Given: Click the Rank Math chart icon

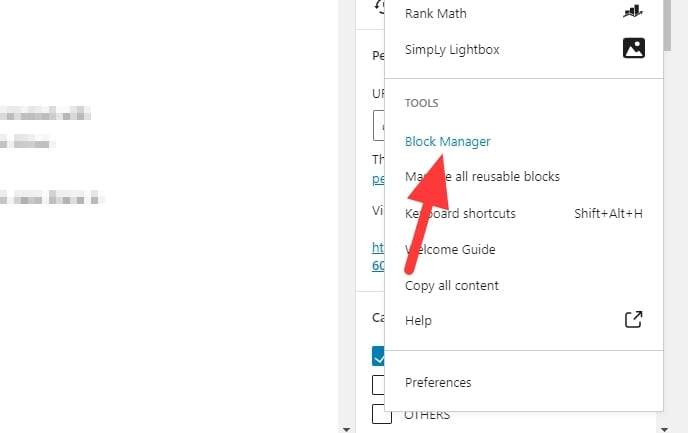Looking at the screenshot, I should [x=633, y=12].
